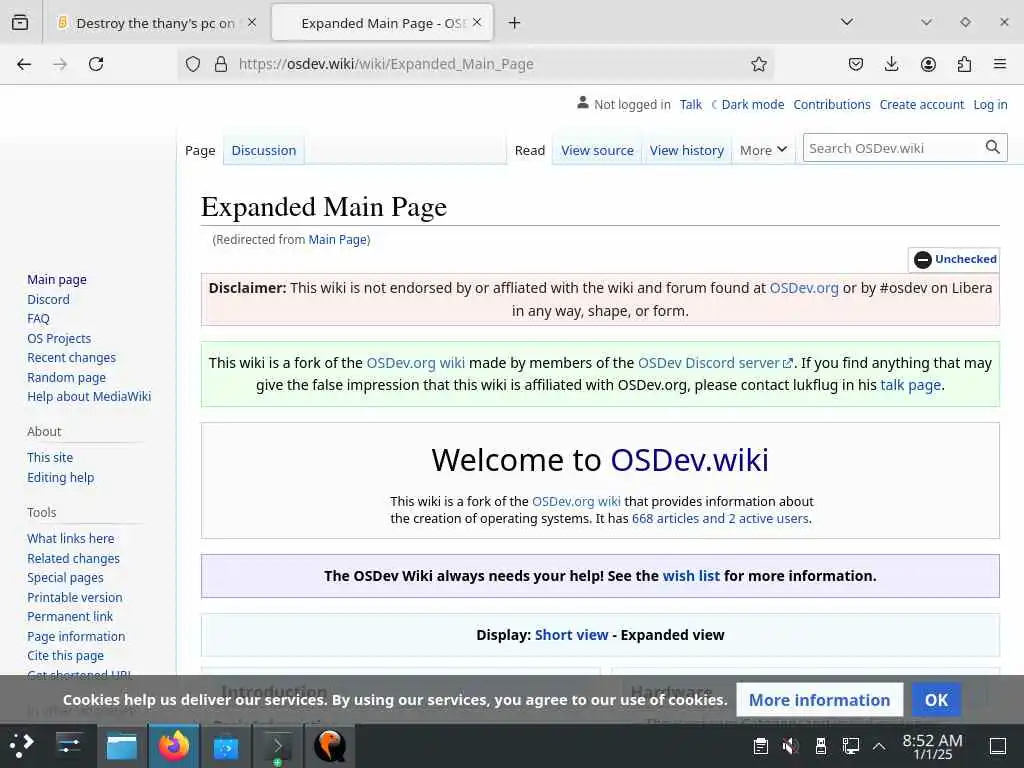Click the clock showing 8:52 AM
Screen dimensions: 1024x768
pyautogui.click(x=932, y=746)
